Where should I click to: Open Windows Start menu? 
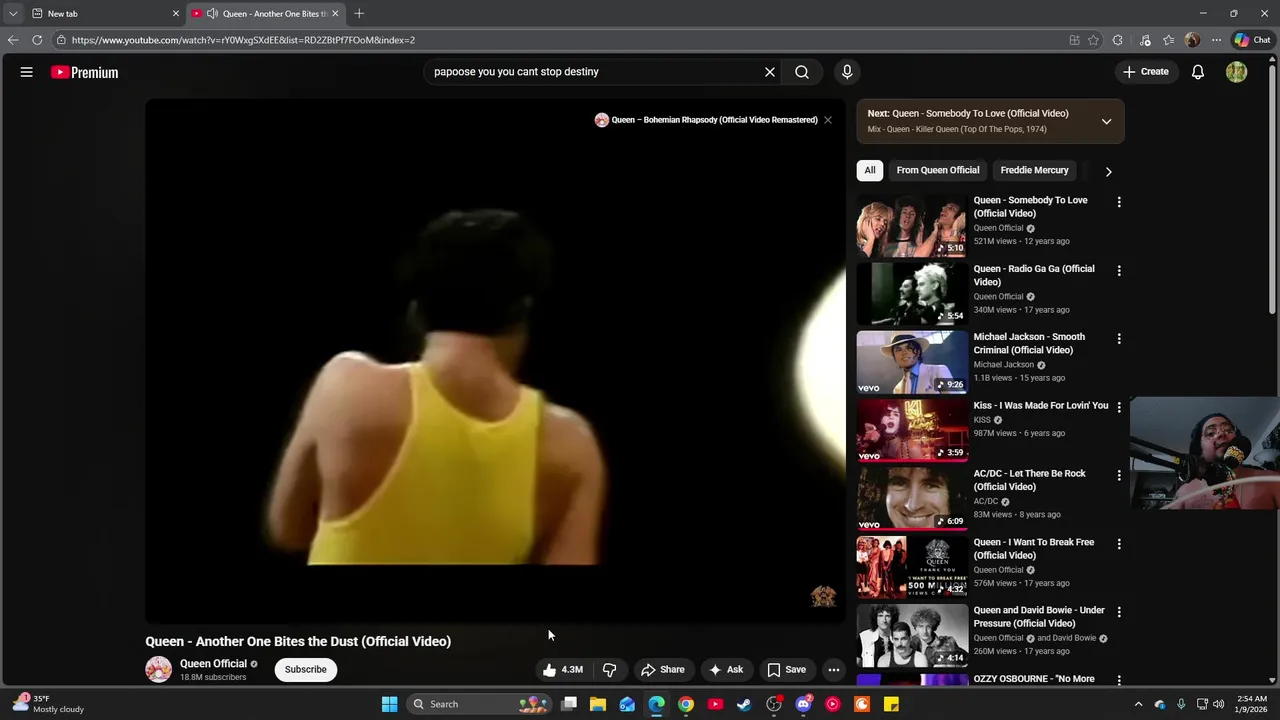pos(389,704)
